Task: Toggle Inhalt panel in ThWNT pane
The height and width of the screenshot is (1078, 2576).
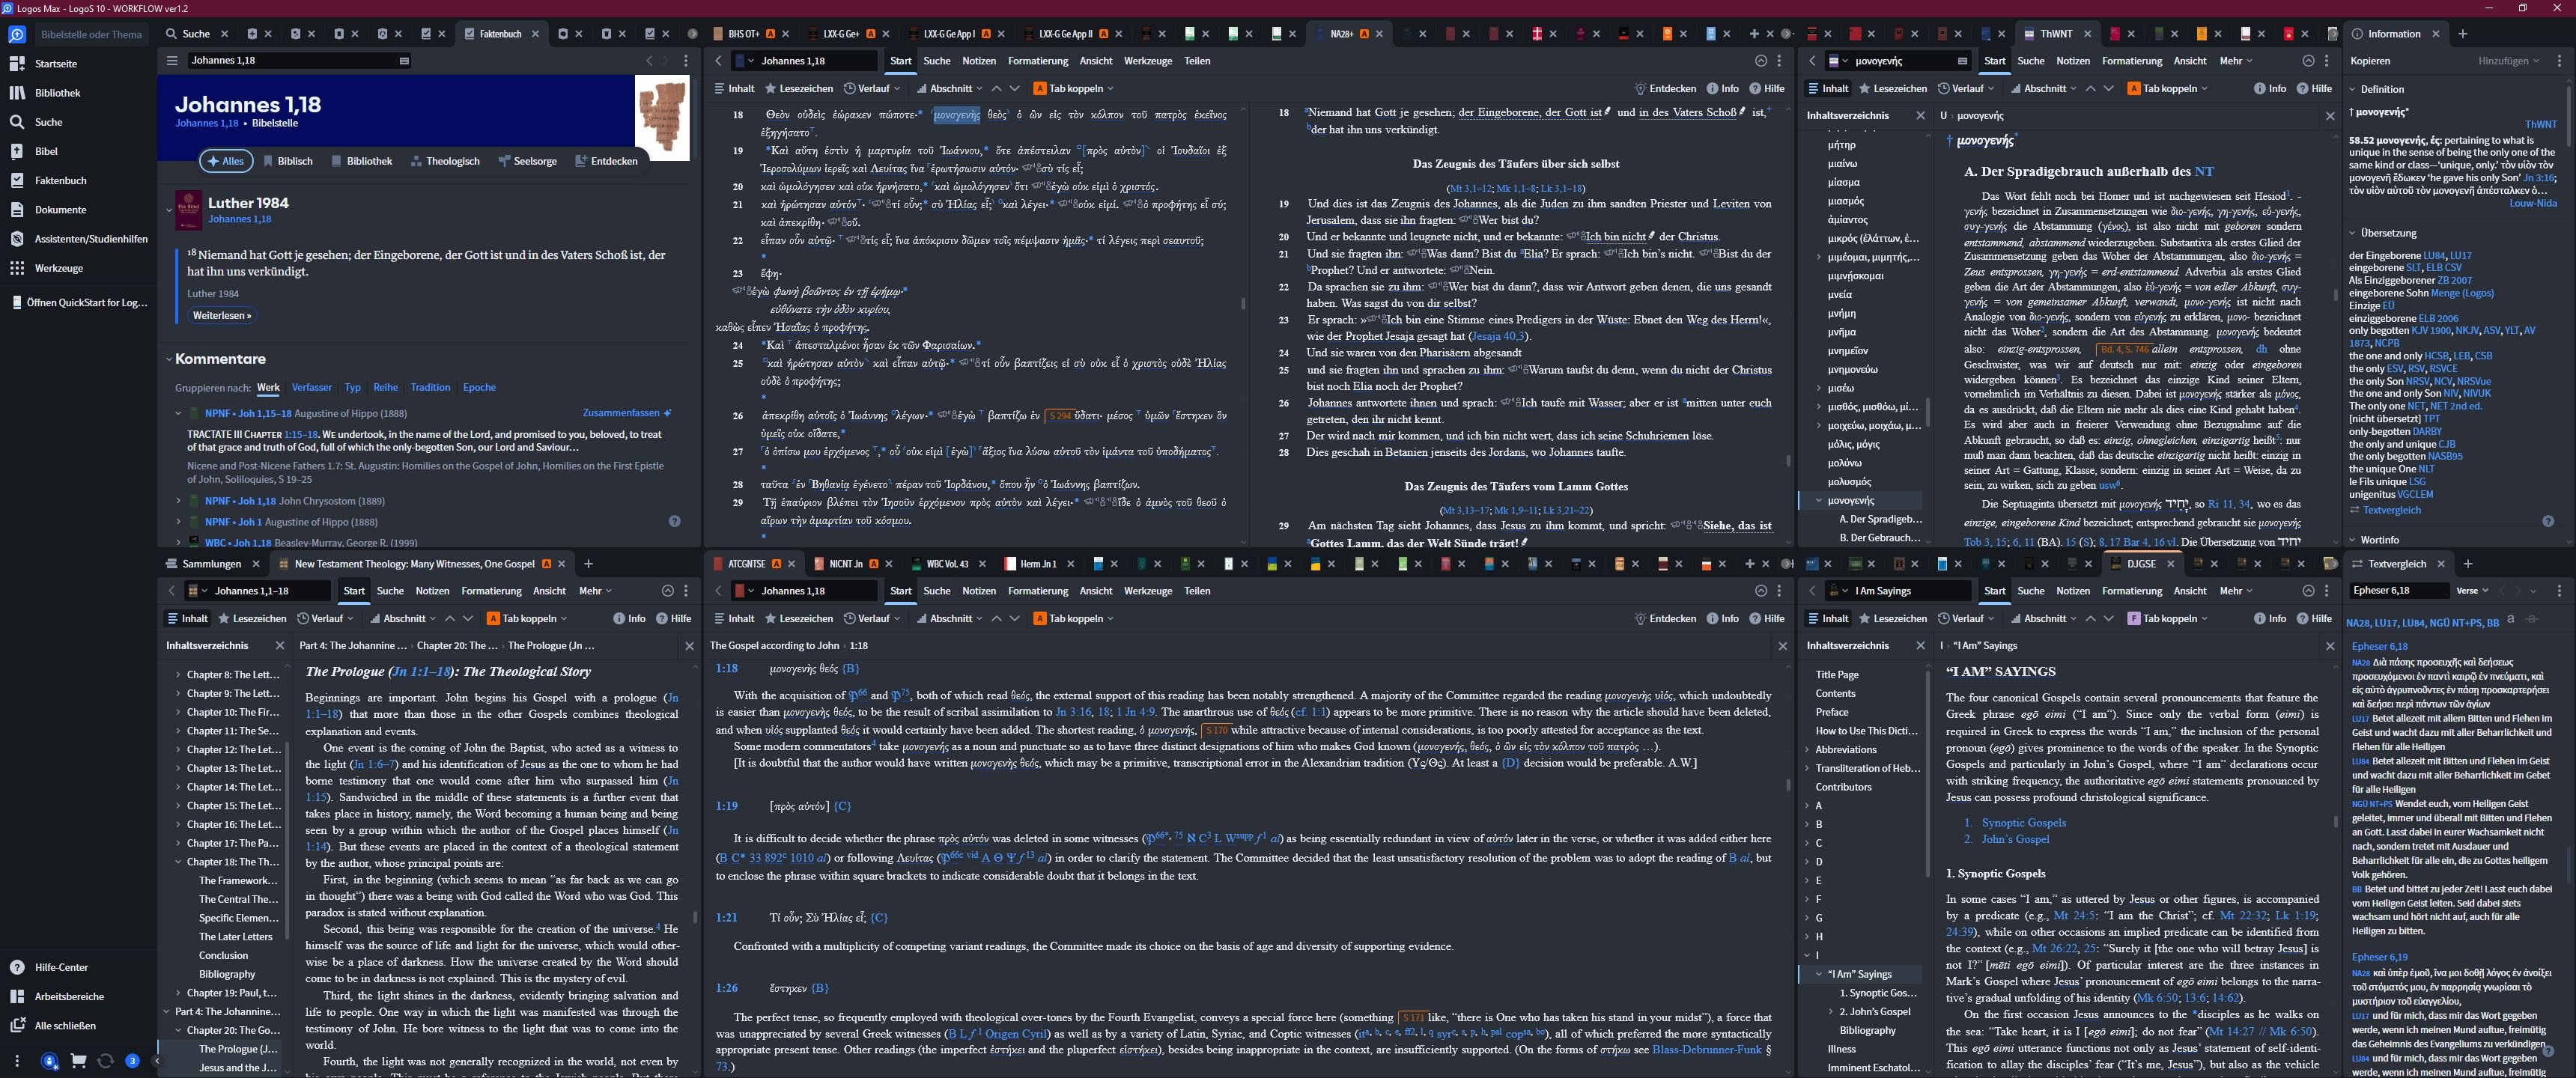Action: point(1827,88)
